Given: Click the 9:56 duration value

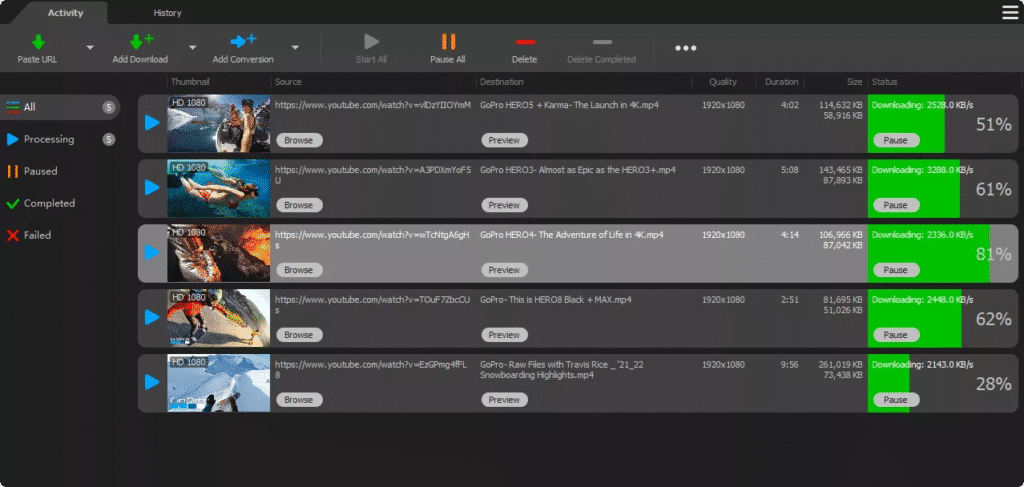Looking at the screenshot, I should [x=790, y=364].
